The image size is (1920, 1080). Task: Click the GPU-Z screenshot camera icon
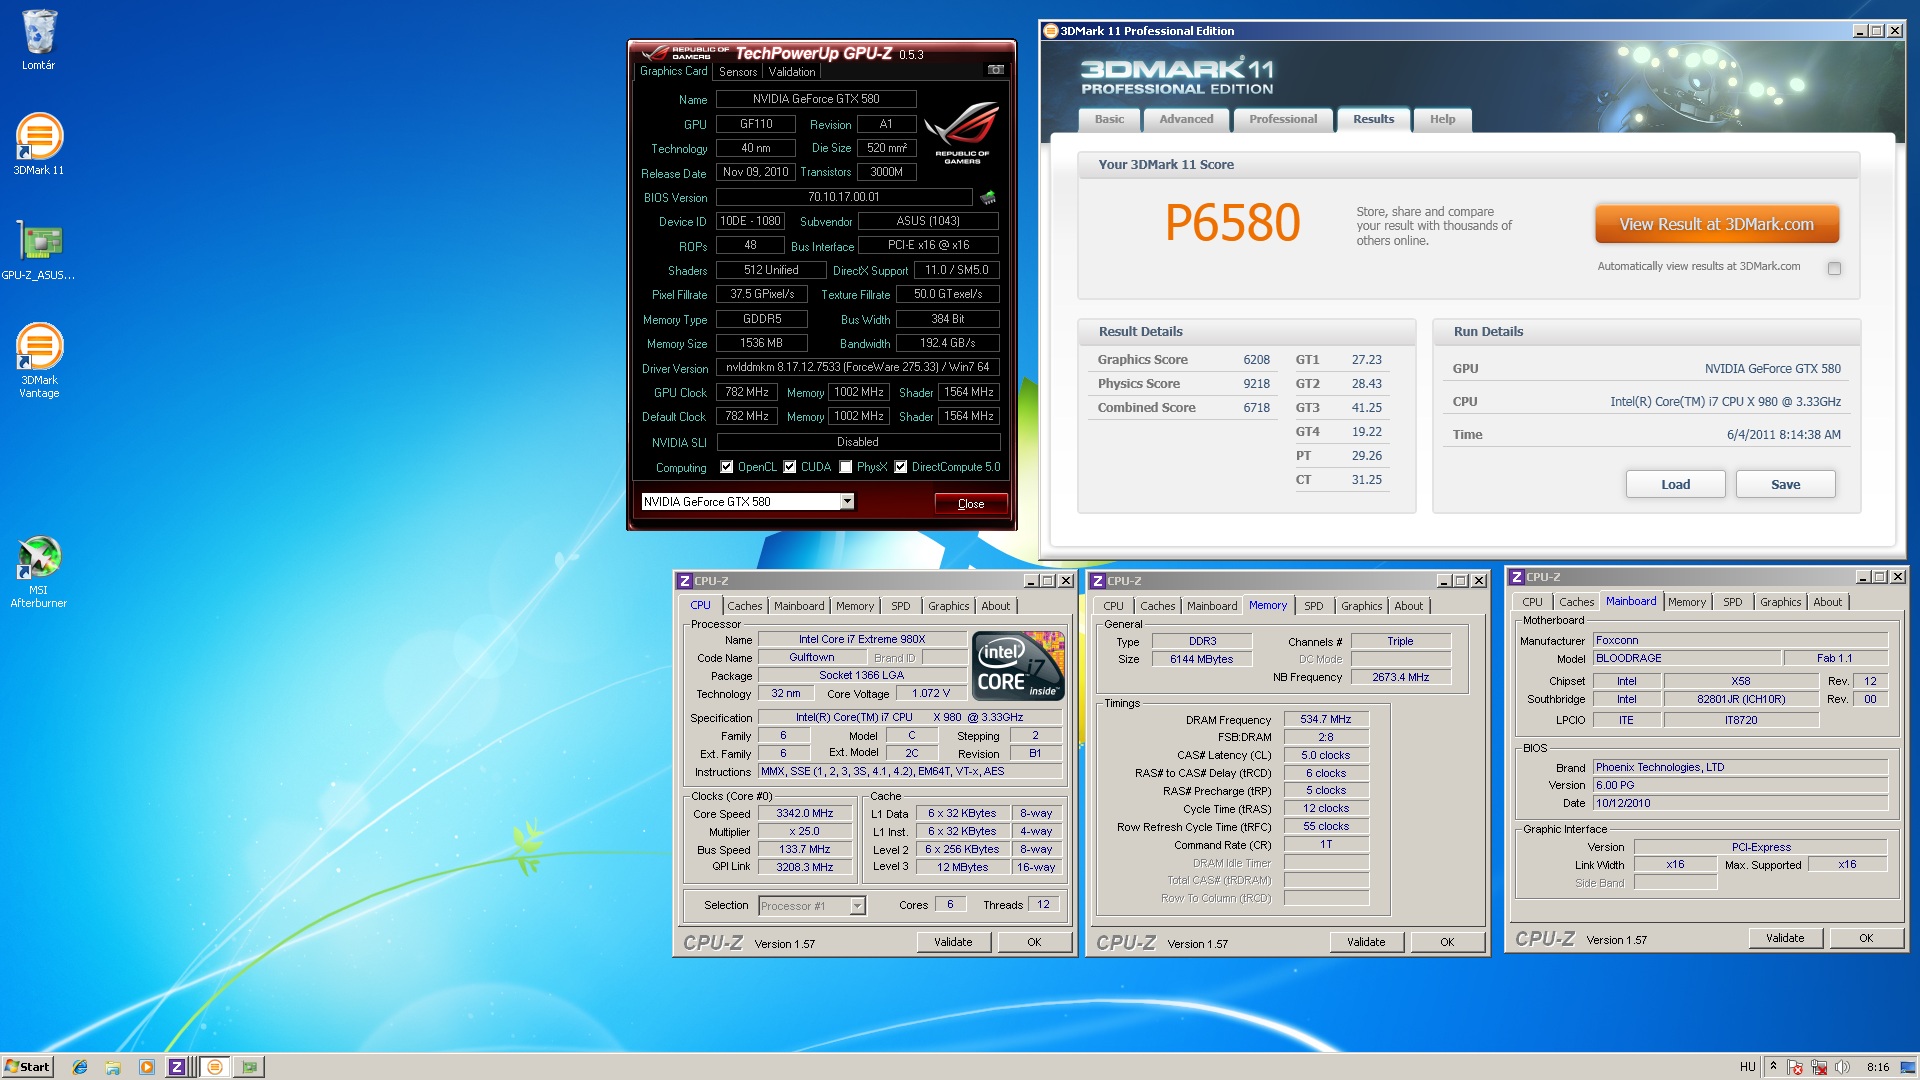995,70
